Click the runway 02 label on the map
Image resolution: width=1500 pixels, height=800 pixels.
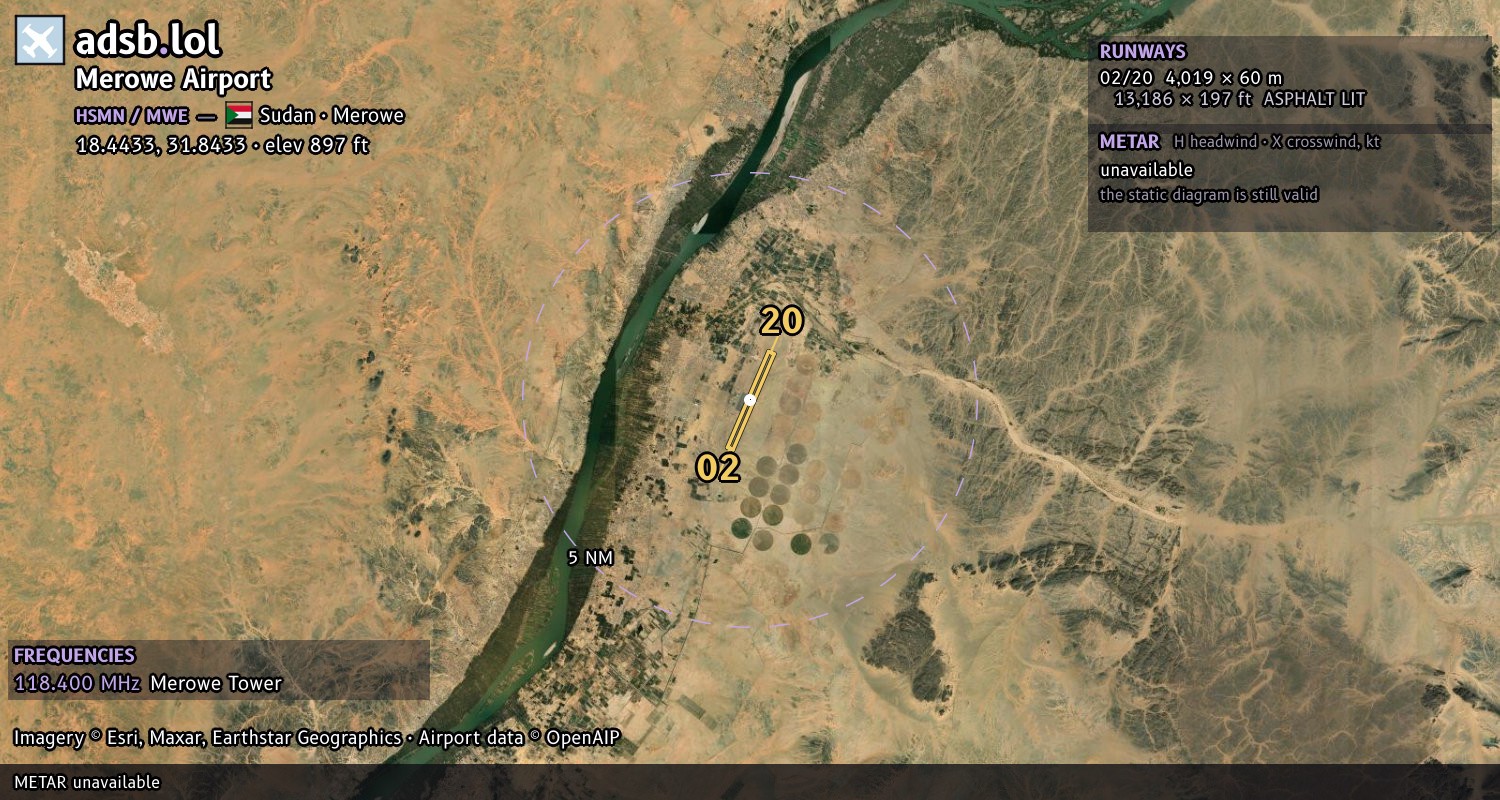tap(718, 467)
